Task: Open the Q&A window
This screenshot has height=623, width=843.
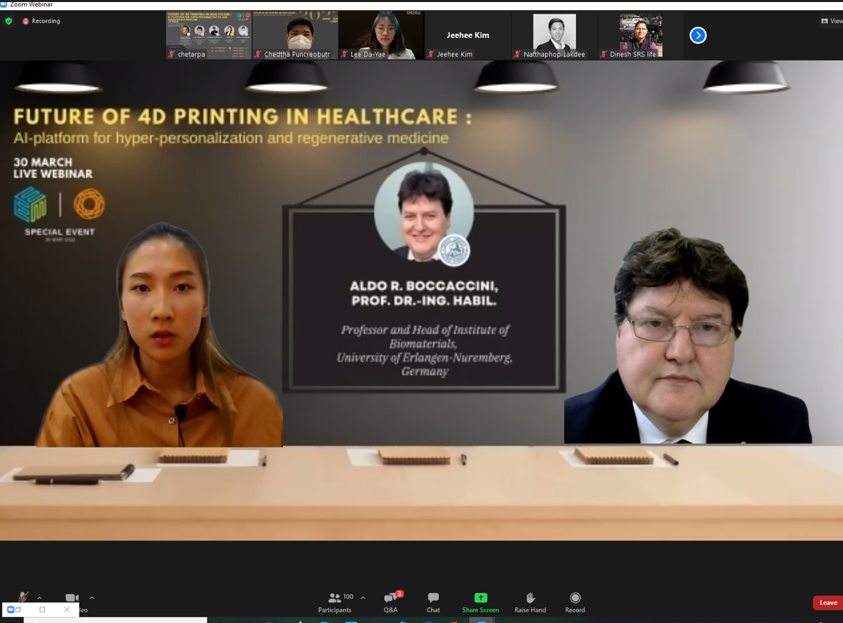Action: 390,602
